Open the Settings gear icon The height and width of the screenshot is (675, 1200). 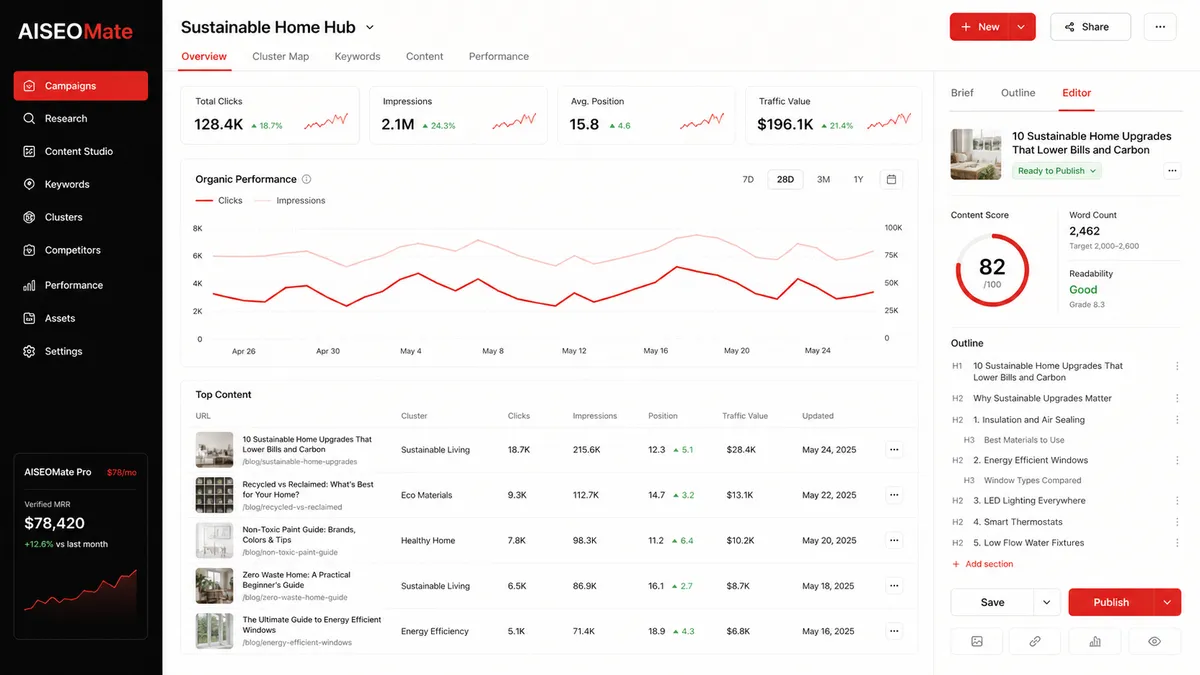[x=29, y=351]
